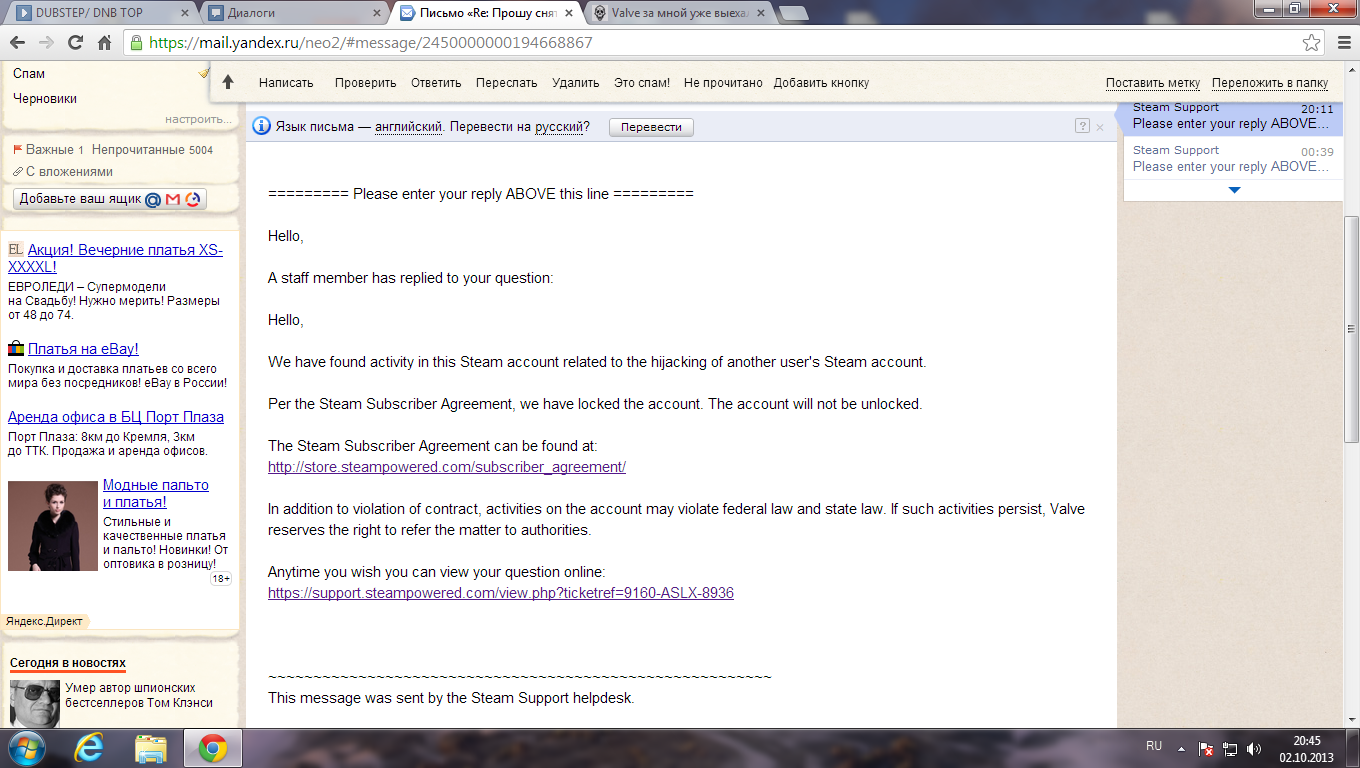Click Удалить to delete the email
This screenshot has width=1360, height=768.
click(x=576, y=83)
